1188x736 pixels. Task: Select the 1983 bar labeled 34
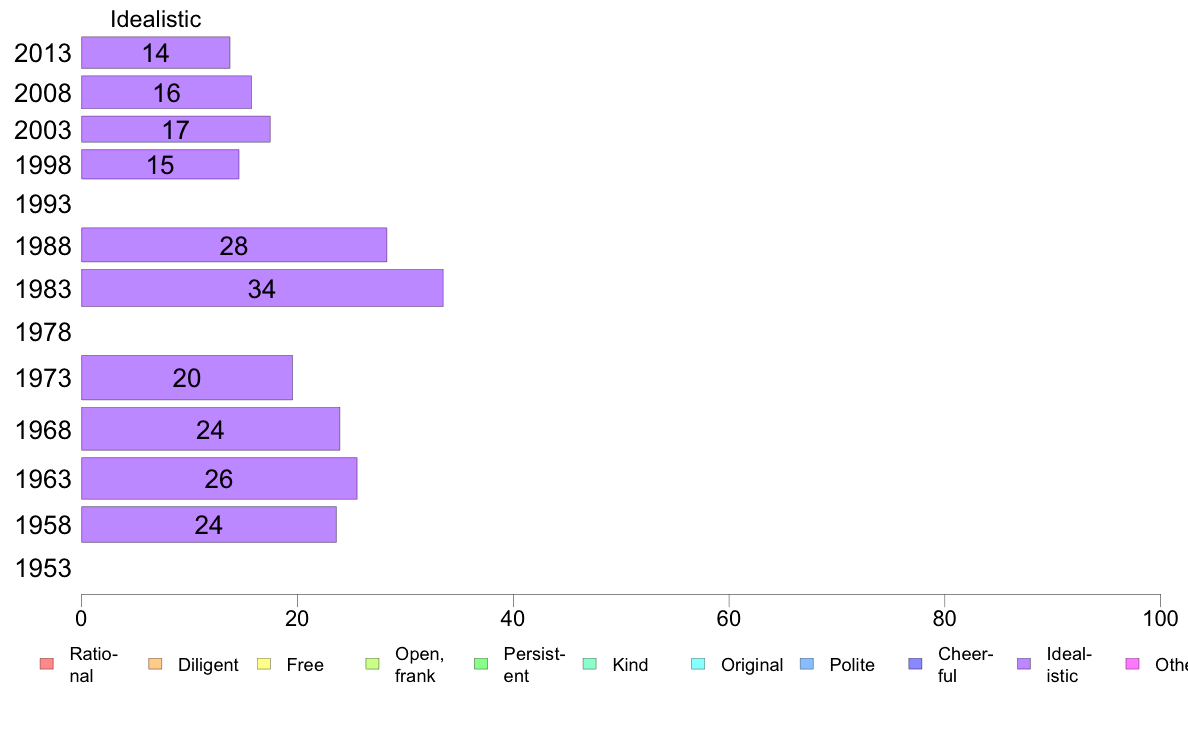click(262, 288)
